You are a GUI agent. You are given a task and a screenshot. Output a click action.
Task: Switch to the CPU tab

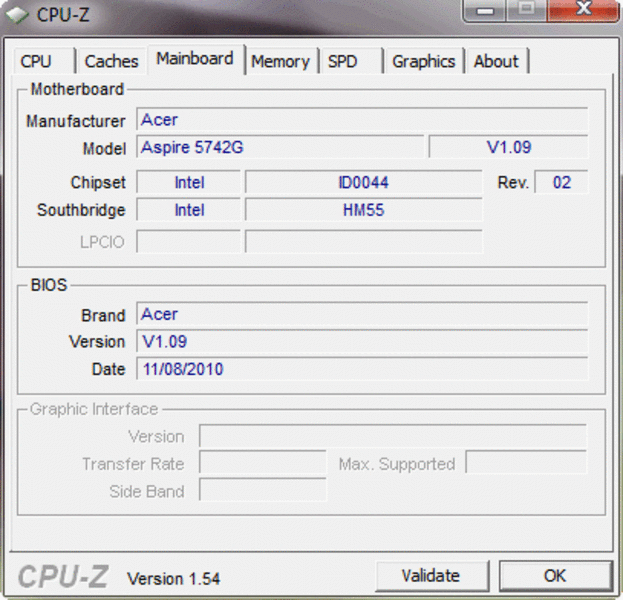44,61
